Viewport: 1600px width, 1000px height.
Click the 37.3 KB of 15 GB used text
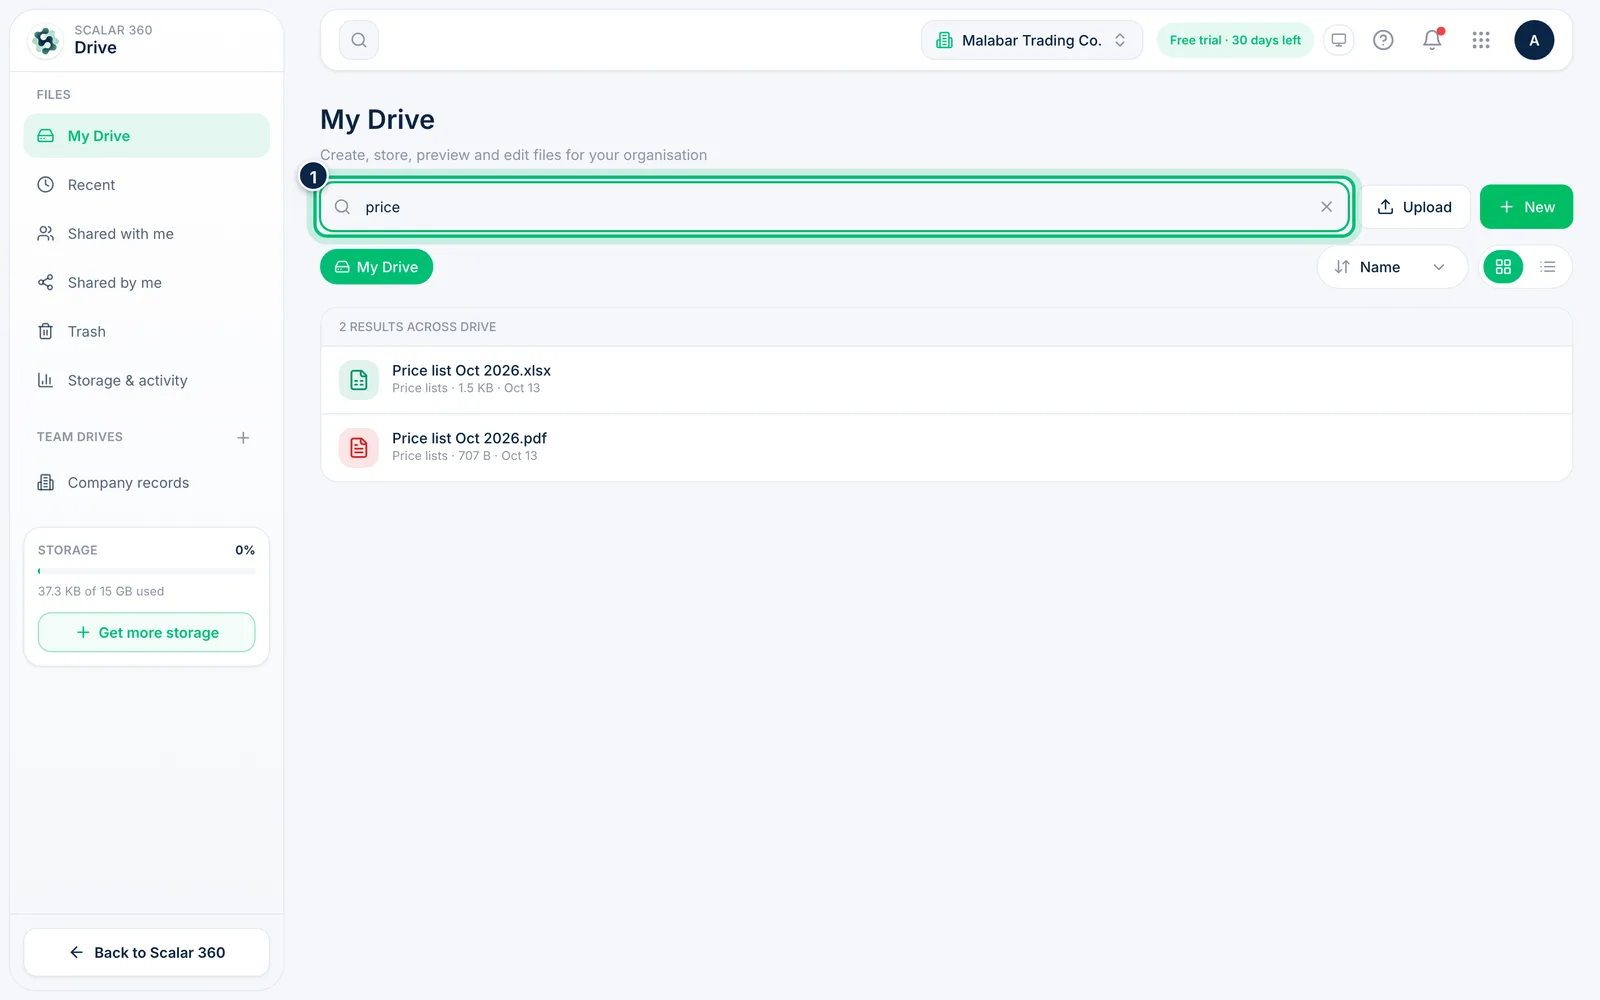(101, 591)
